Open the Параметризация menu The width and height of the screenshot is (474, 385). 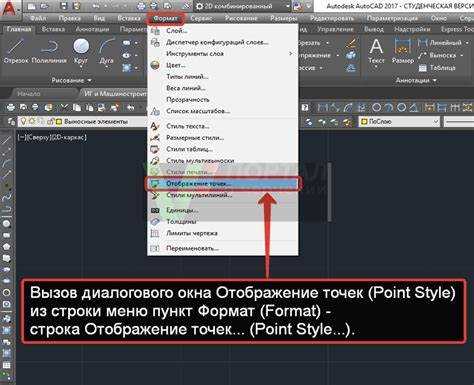(x=391, y=19)
